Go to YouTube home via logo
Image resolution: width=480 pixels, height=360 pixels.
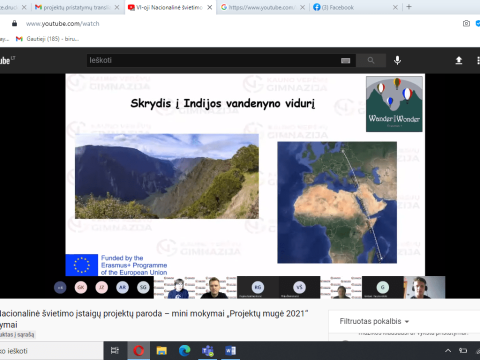coord(7,60)
